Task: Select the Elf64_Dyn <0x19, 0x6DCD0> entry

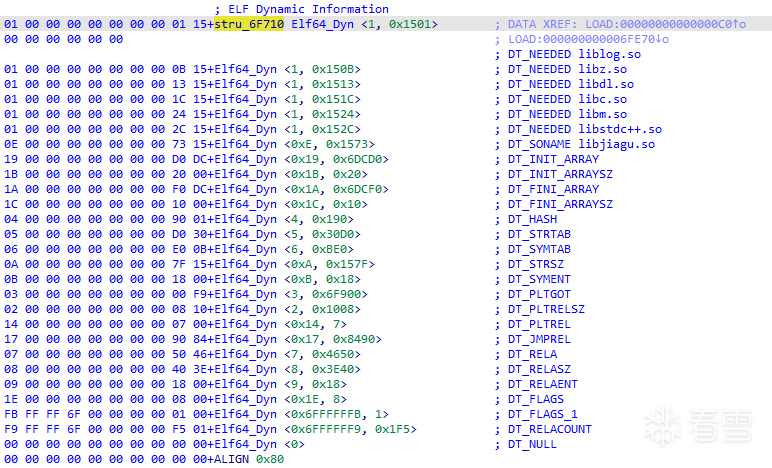Action: (301, 159)
